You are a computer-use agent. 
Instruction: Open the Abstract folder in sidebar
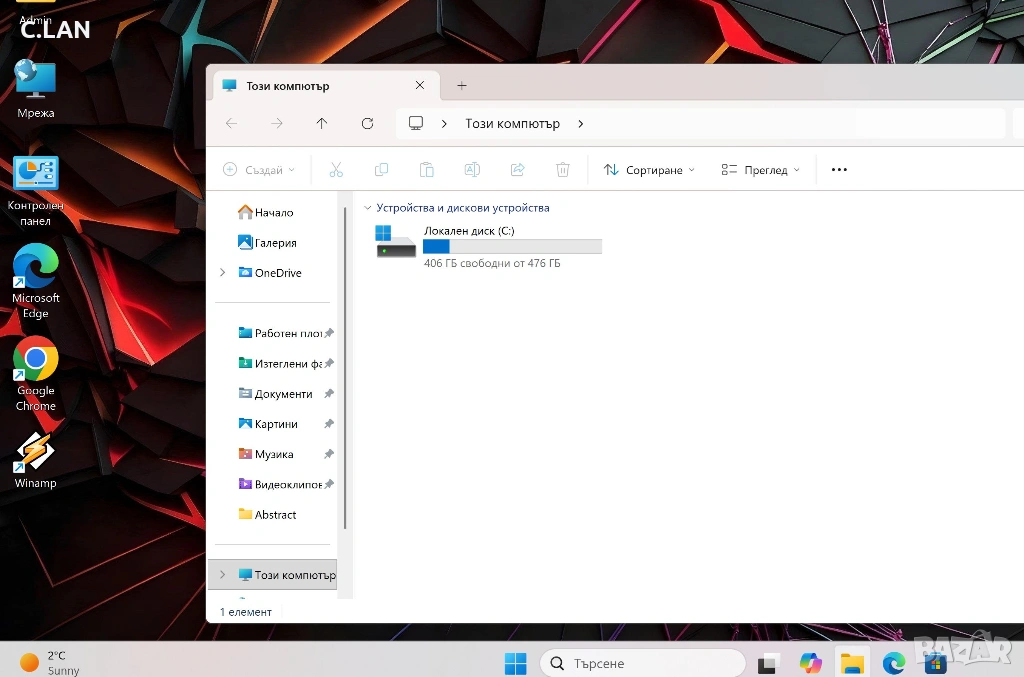(x=275, y=515)
